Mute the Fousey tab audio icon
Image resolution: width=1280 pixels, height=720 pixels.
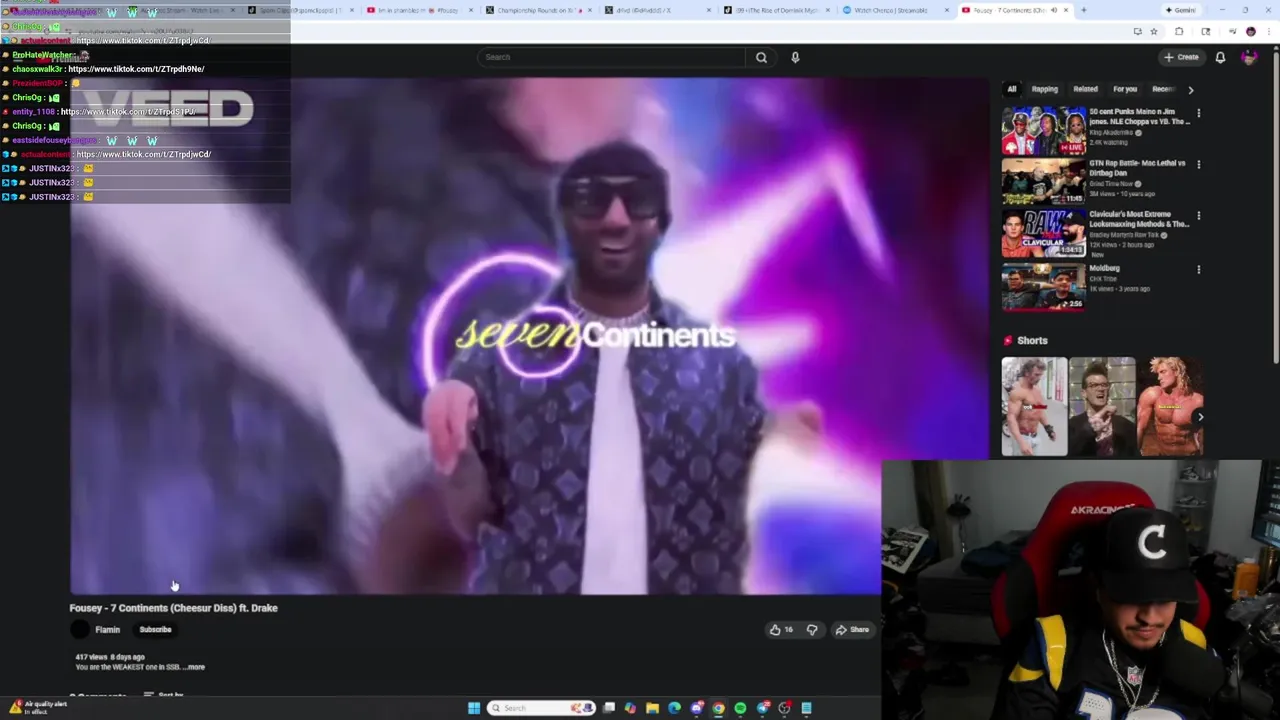tap(1053, 10)
